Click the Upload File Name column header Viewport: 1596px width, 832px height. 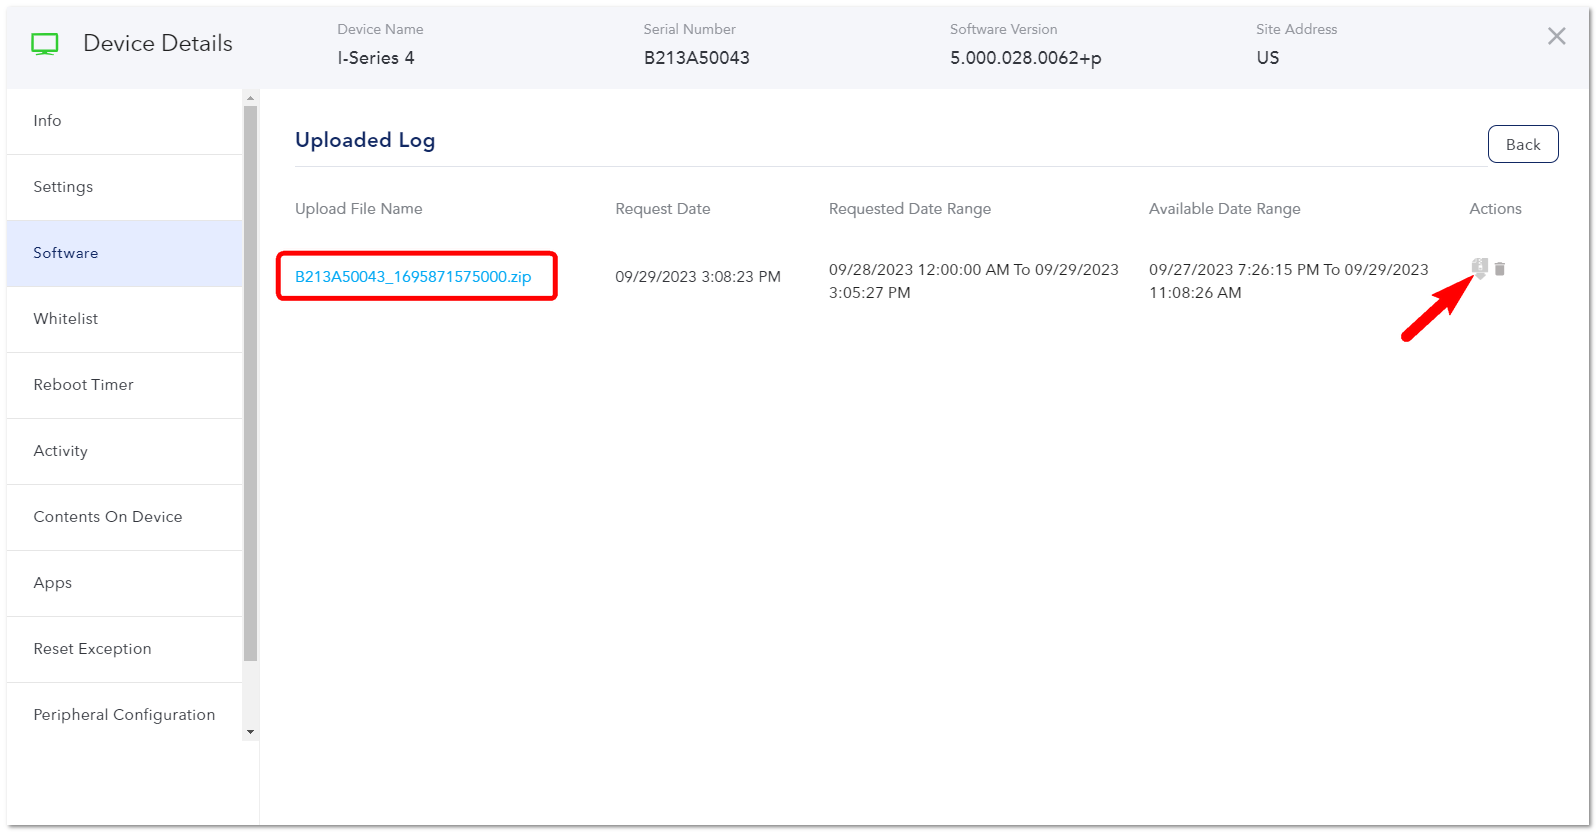tap(359, 209)
